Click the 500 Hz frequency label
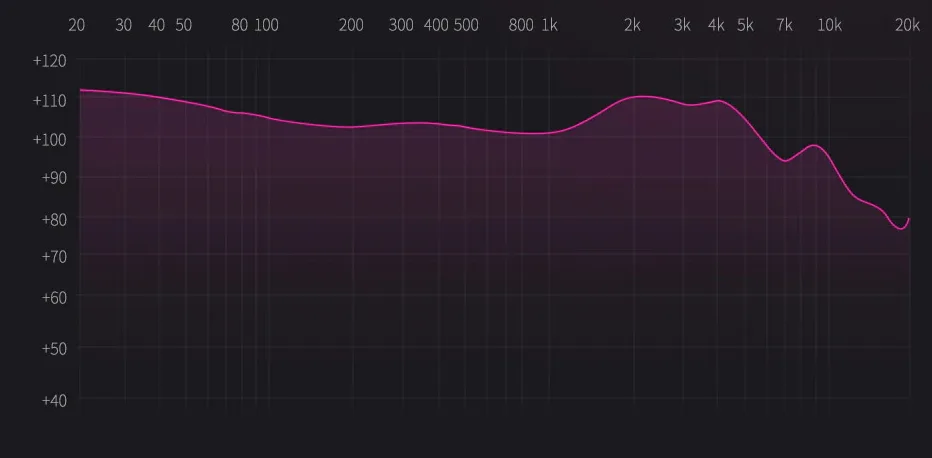The height and width of the screenshot is (458, 932). click(466, 25)
